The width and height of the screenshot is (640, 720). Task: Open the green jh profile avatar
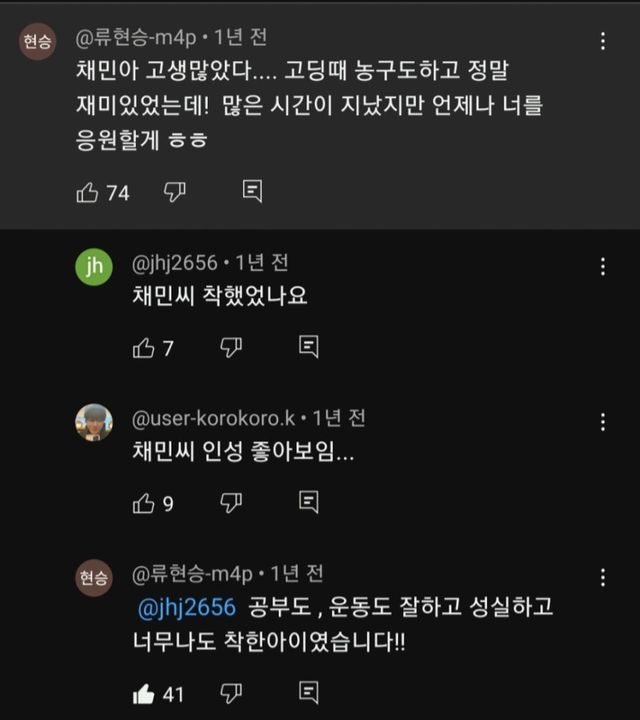(x=94, y=267)
